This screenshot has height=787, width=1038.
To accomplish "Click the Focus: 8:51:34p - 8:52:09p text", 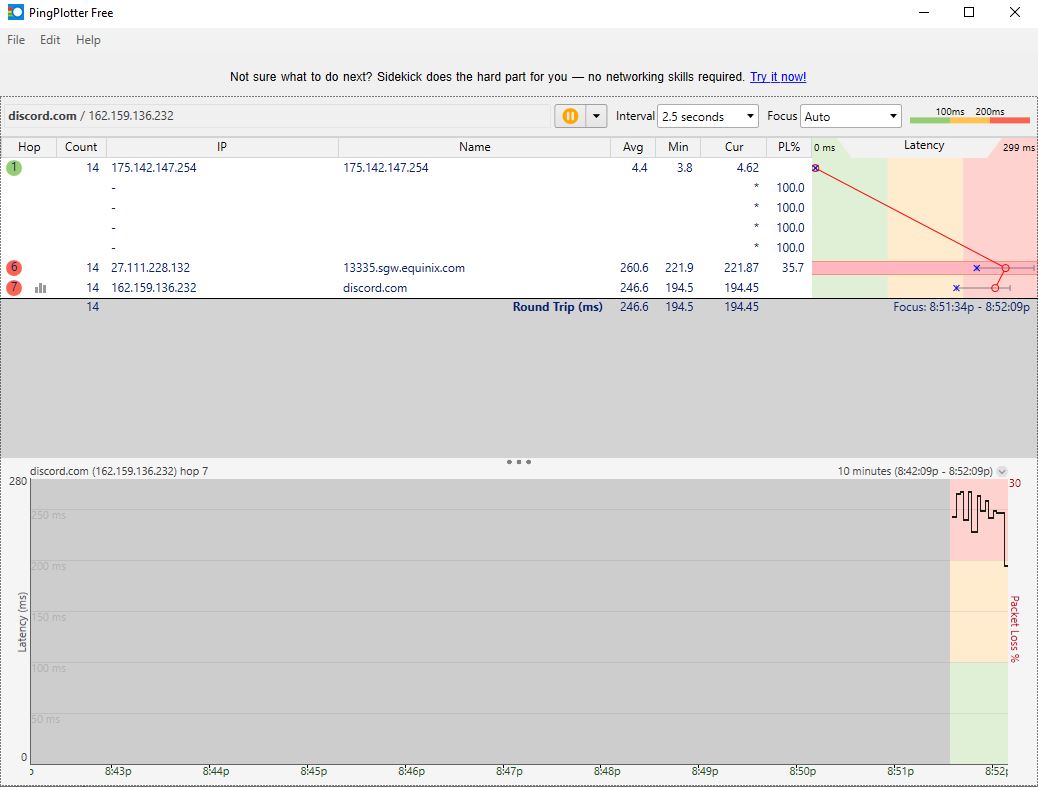I will pyautogui.click(x=961, y=307).
